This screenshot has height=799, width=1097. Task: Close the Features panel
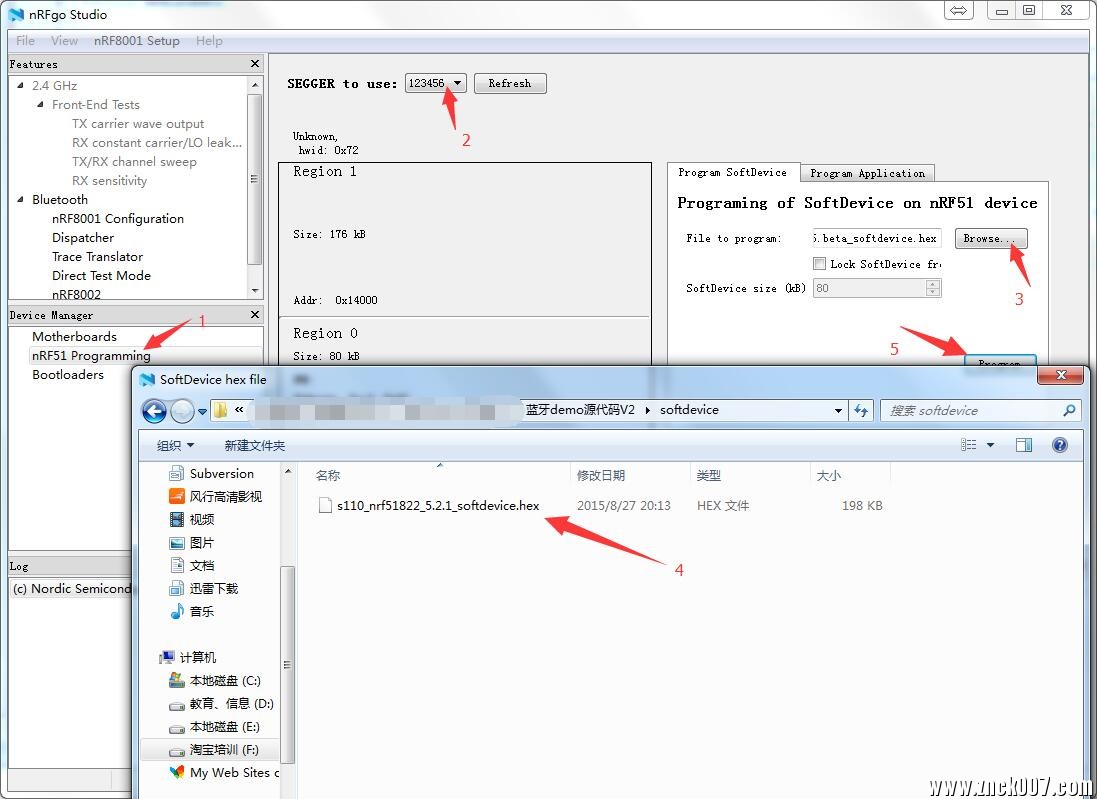tap(255, 64)
